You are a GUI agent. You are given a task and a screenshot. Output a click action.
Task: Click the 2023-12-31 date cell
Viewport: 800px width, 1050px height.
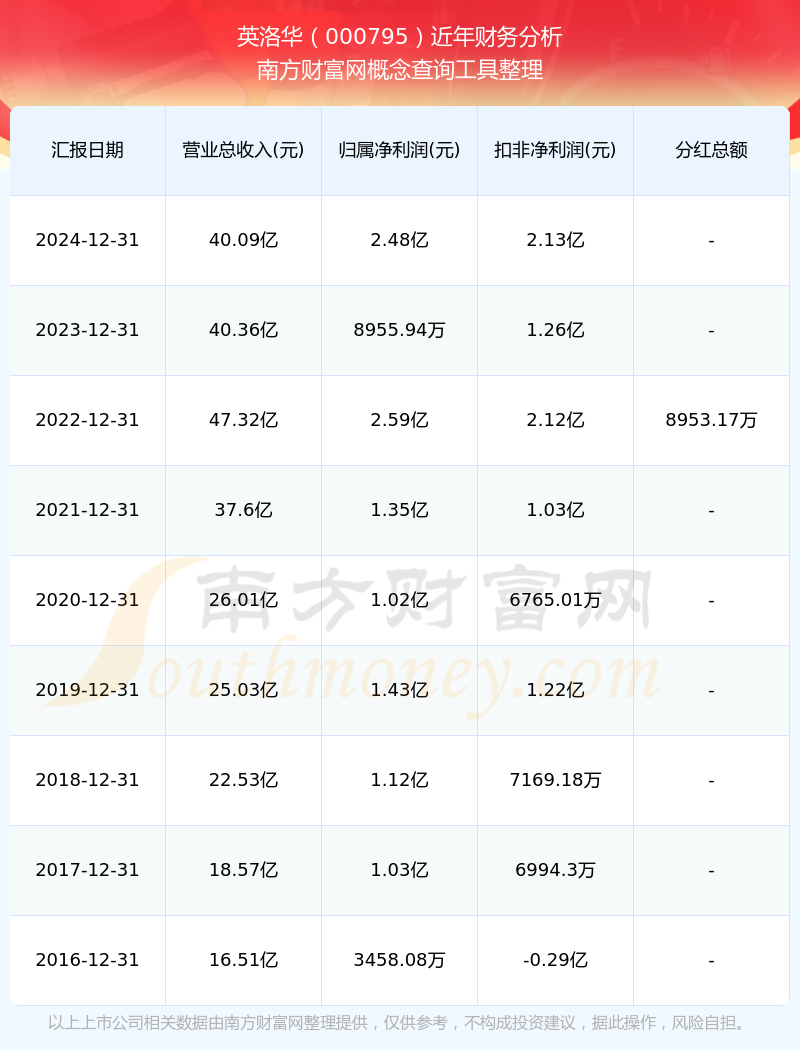pyautogui.click(x=88, y=330)
